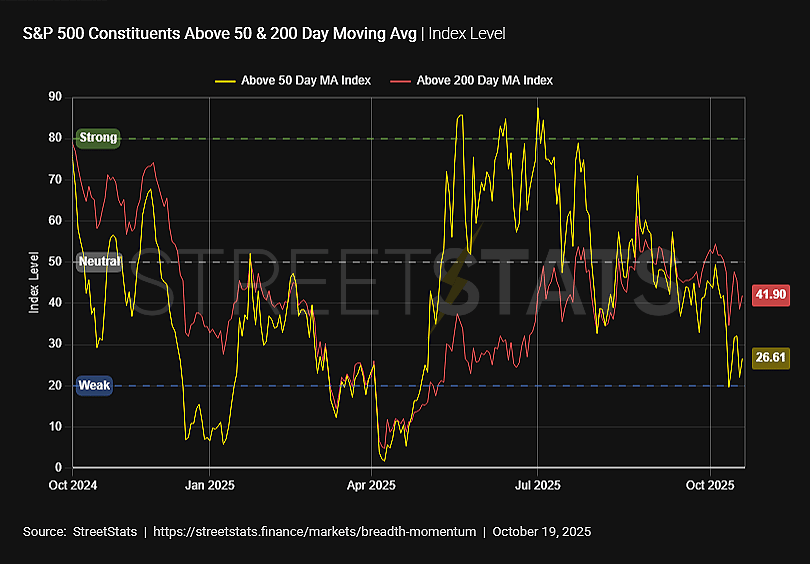This screenshot has width=810, height=564.
Task: Click the Source: StreetStats text
Action: 80,531
